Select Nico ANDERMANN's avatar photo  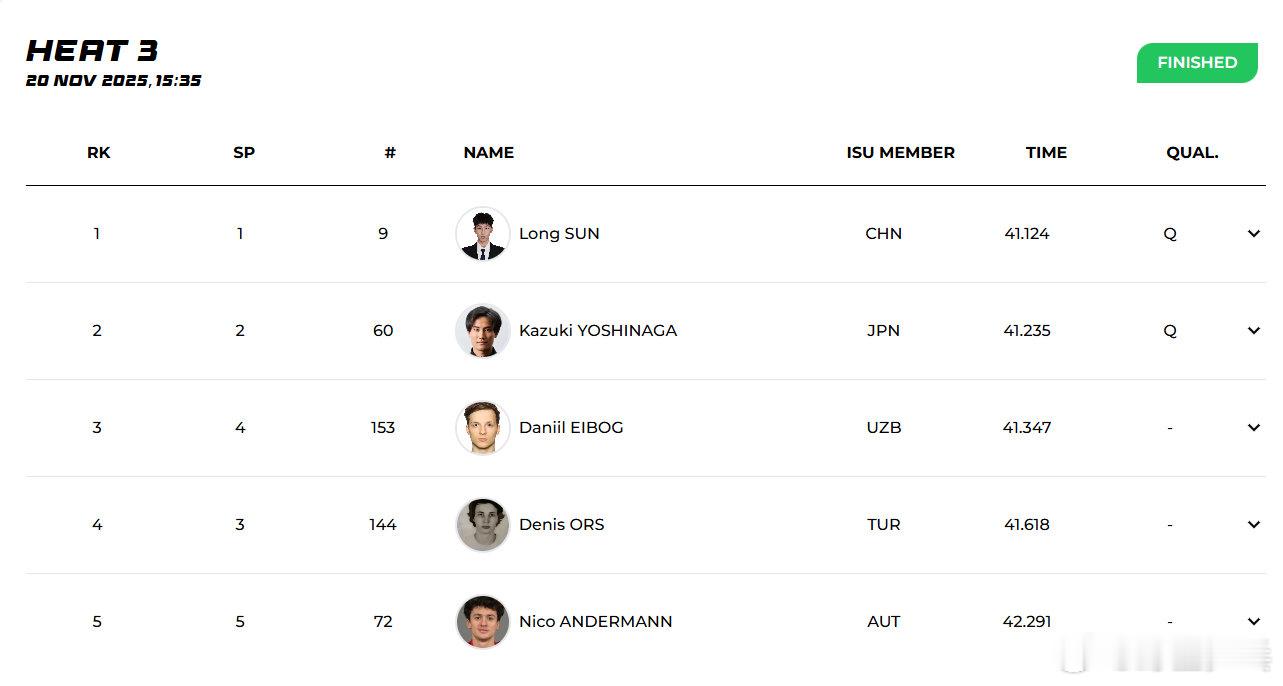(483, 622)
